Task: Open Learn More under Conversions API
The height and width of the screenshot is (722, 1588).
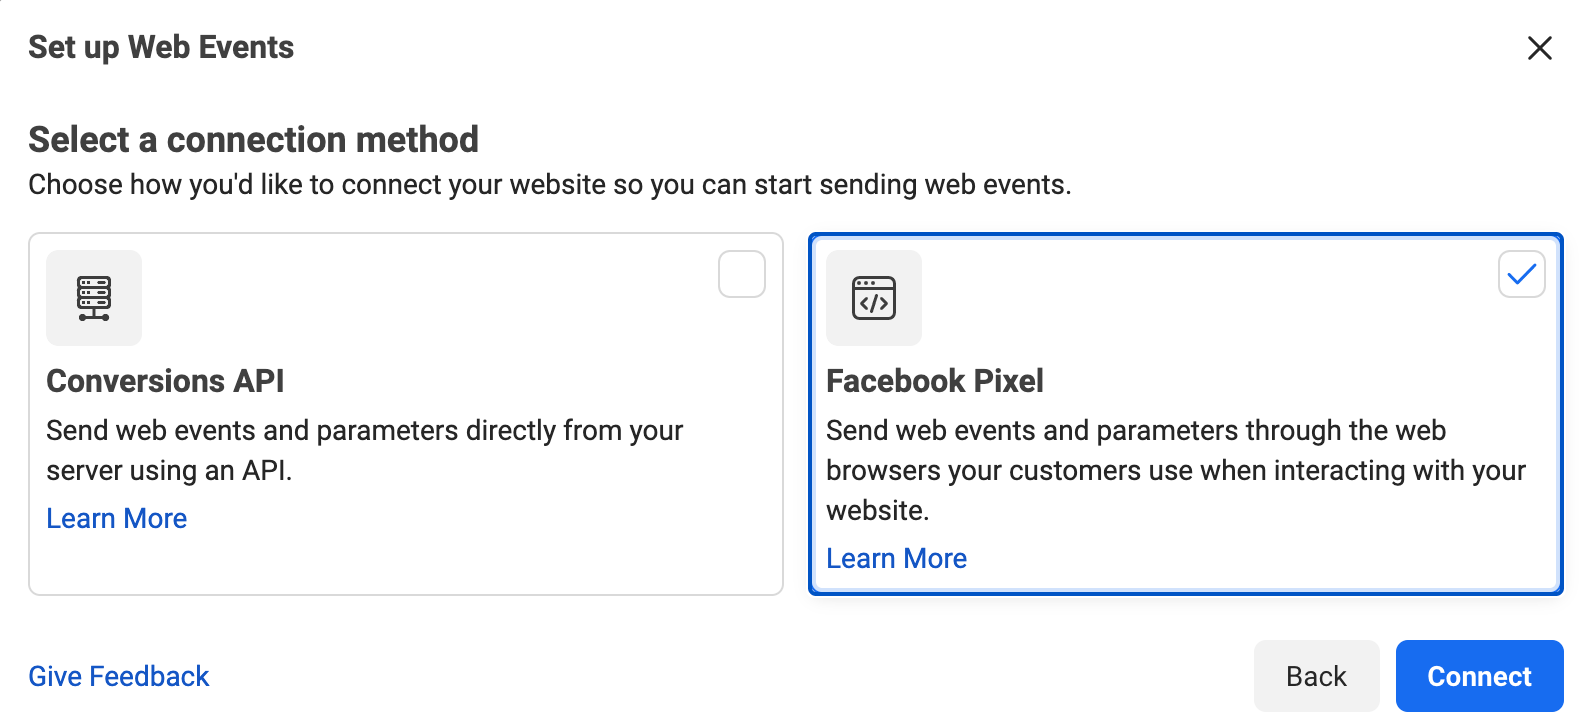Action: pos(117,518)
